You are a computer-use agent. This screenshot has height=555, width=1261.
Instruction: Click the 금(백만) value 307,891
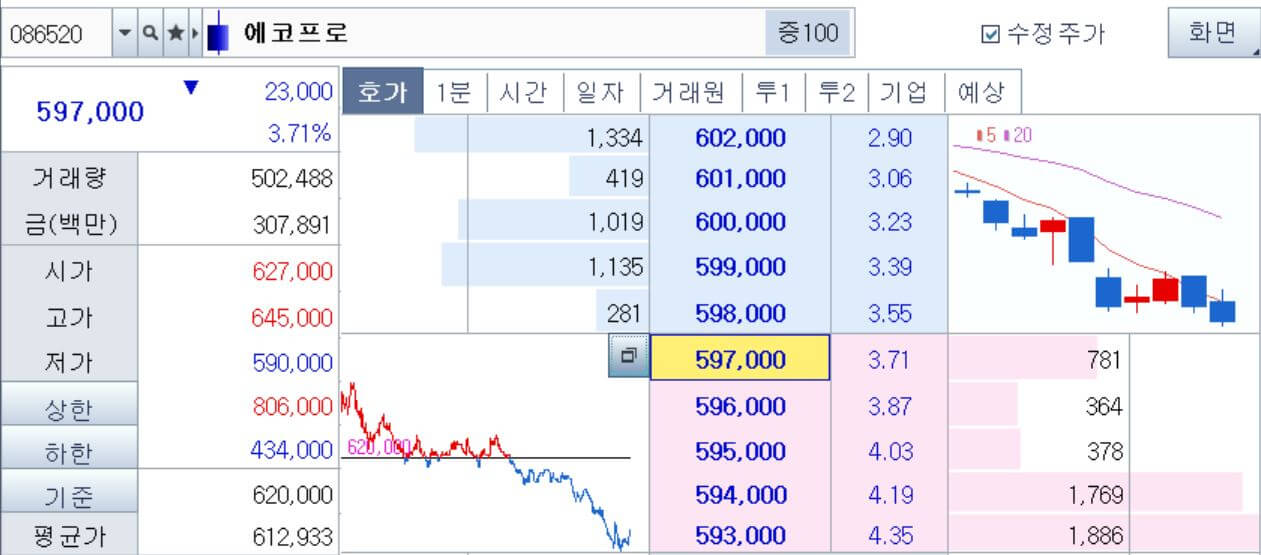pos(292,226)
